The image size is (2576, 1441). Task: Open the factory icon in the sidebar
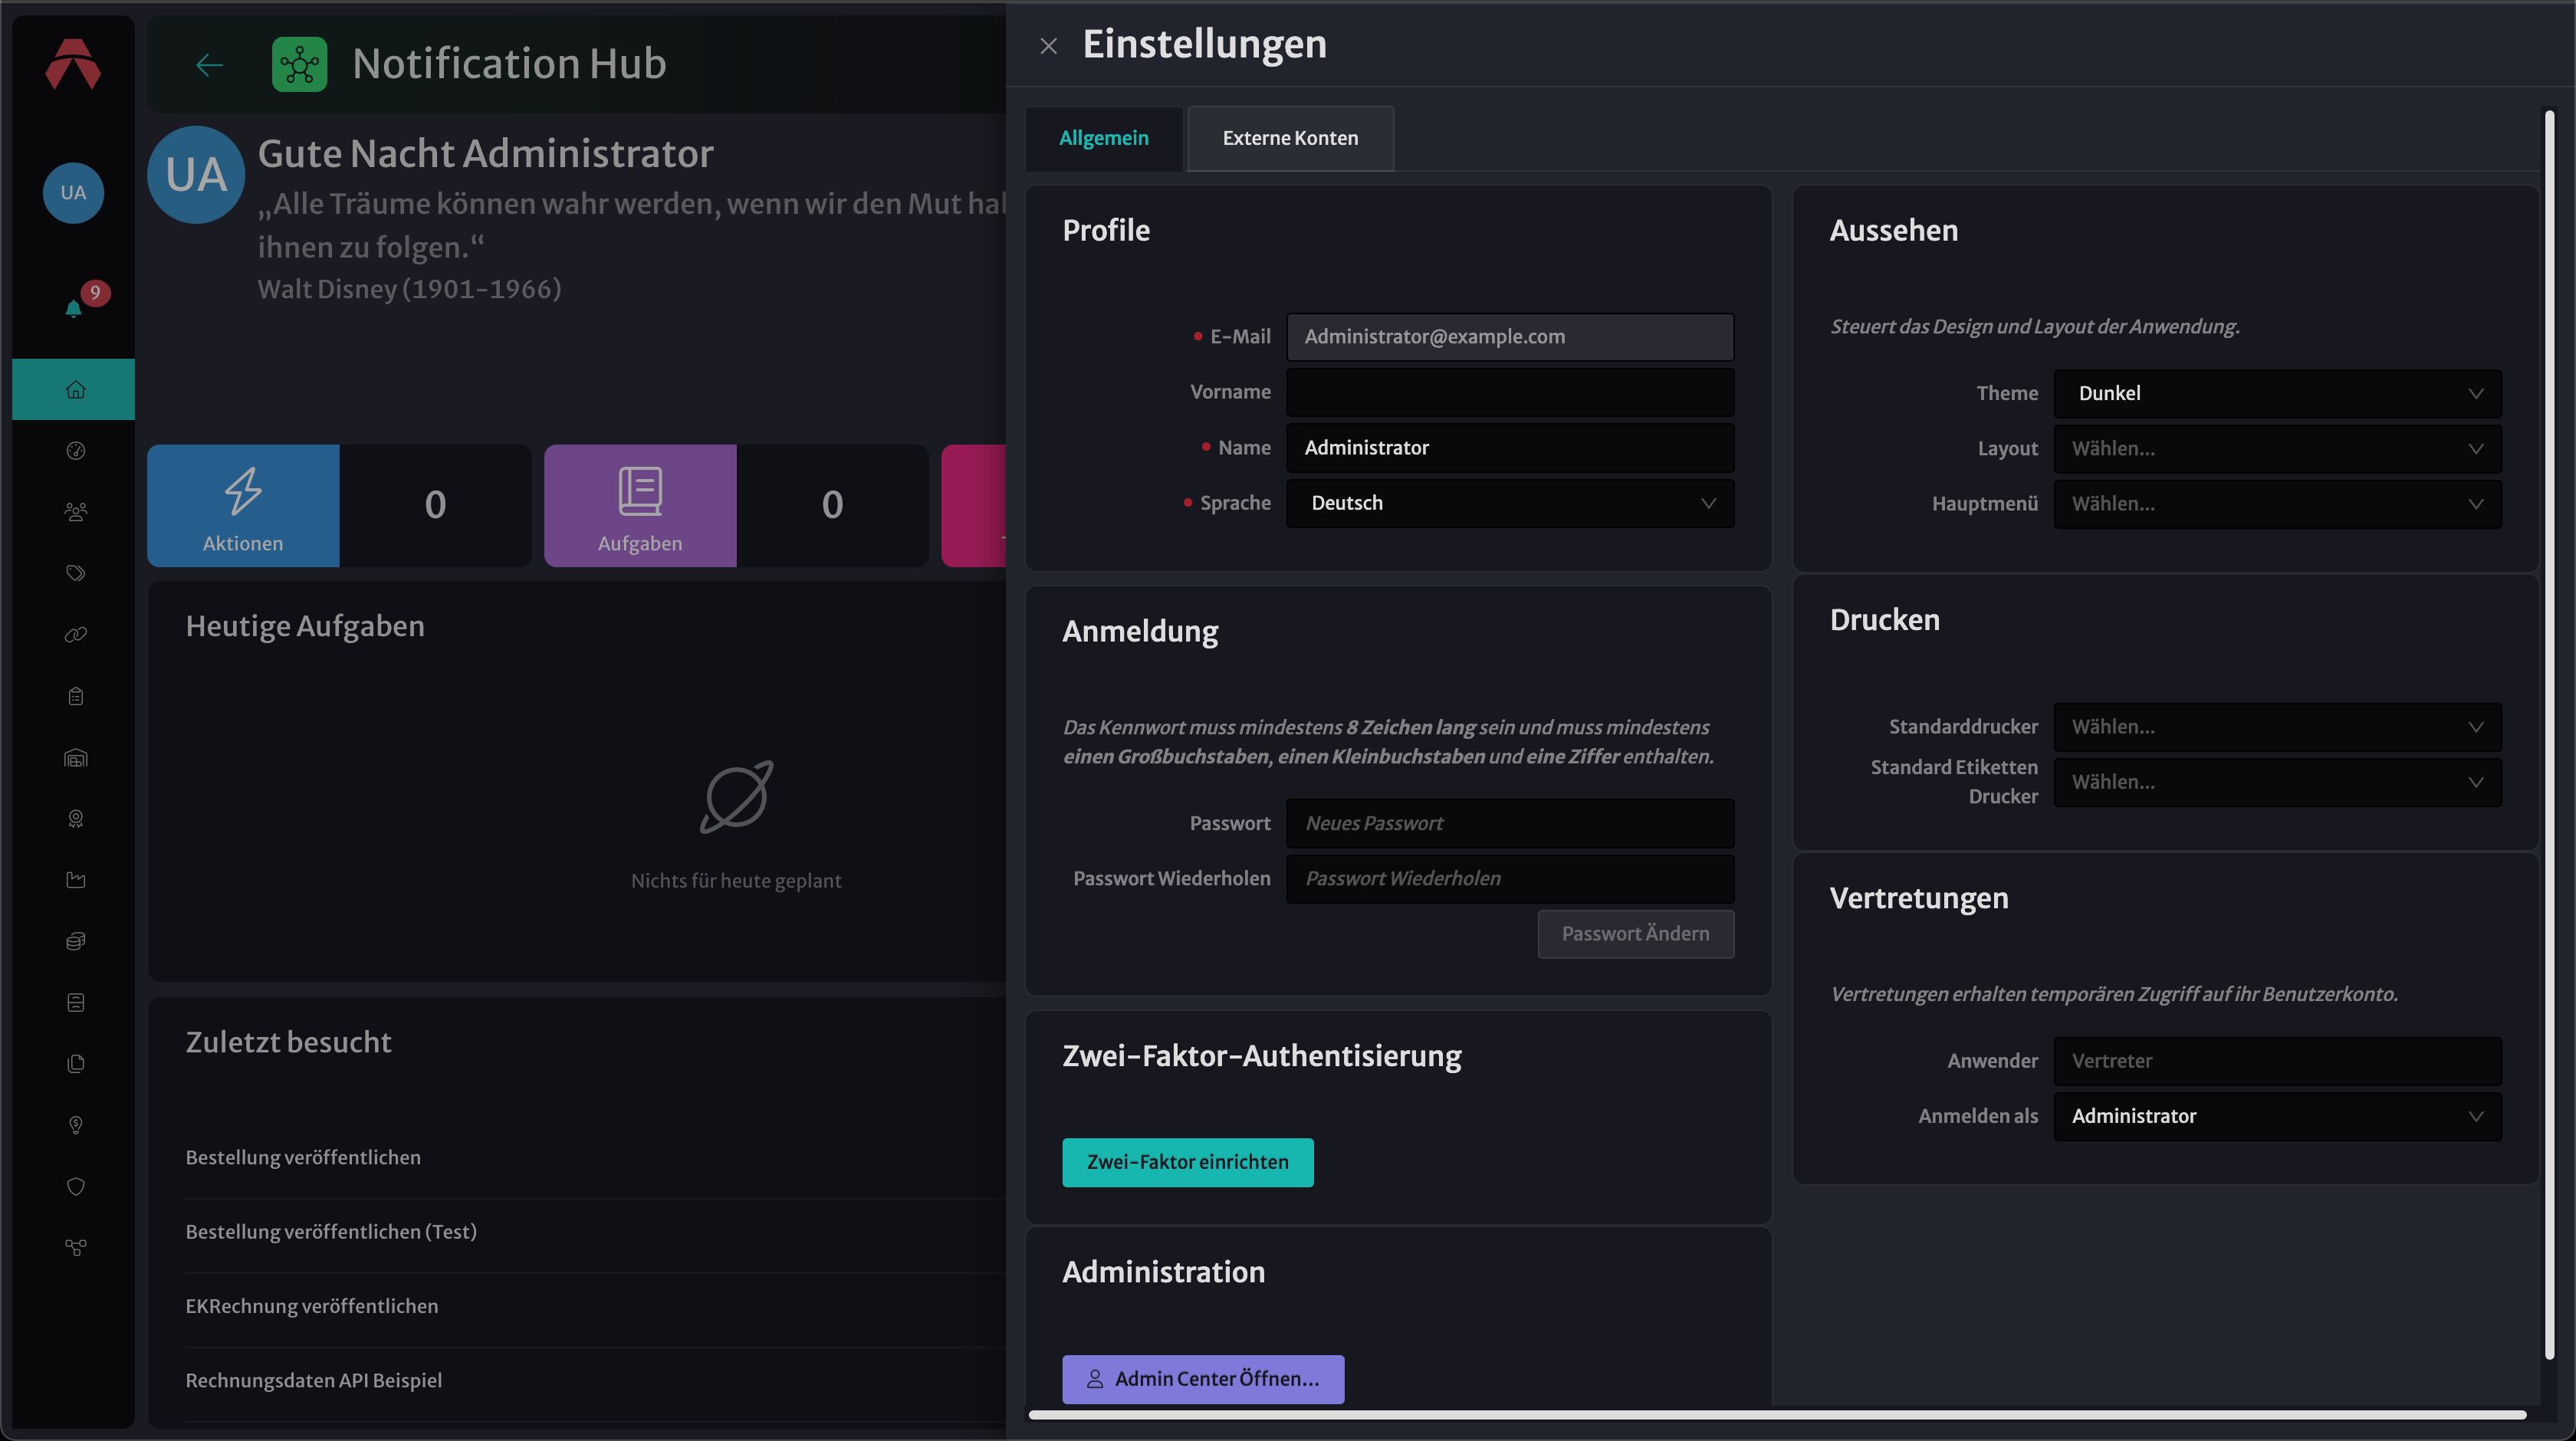coord(75,879)
